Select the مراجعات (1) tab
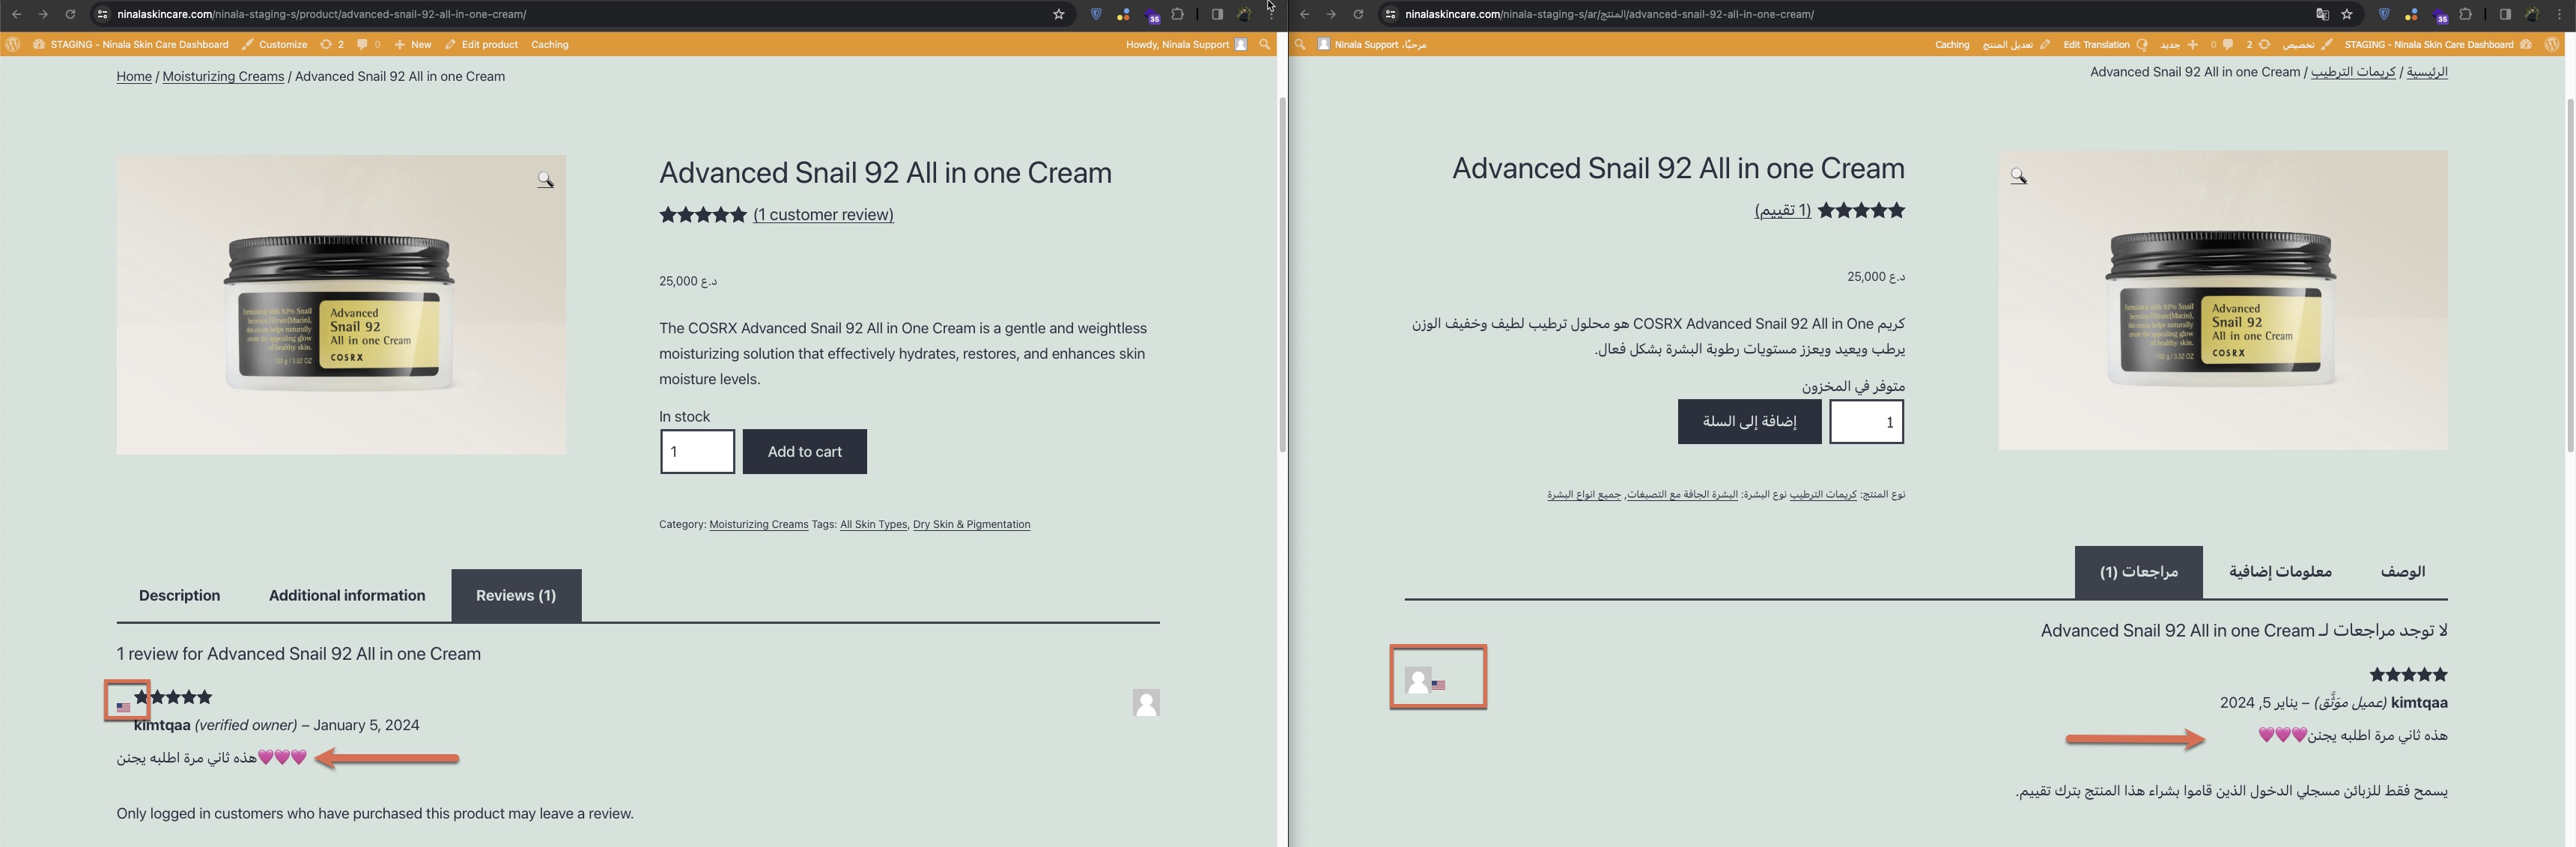2576x847 pixels. tap(2139, 571)
